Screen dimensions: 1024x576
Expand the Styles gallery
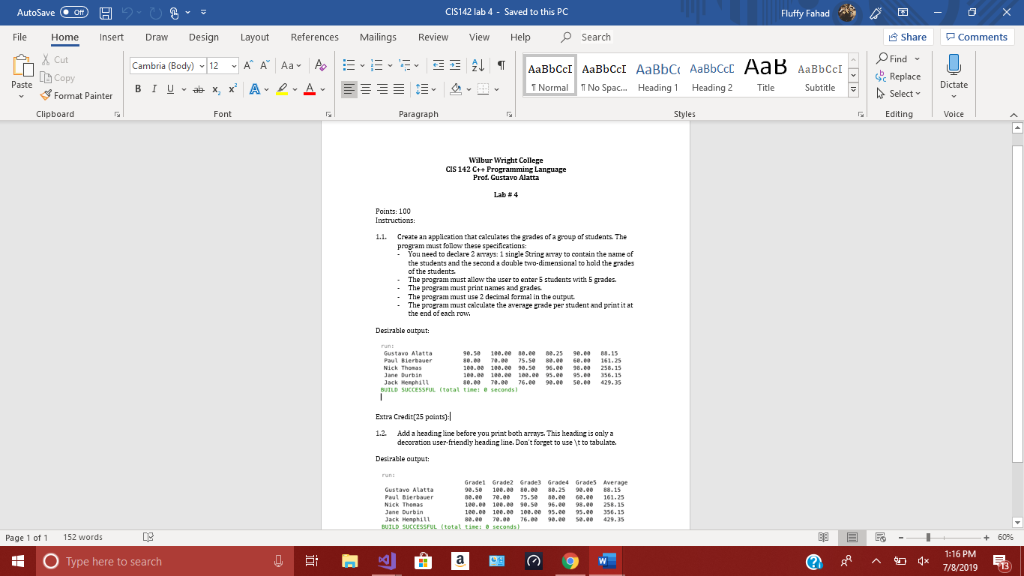click(853, 90)
